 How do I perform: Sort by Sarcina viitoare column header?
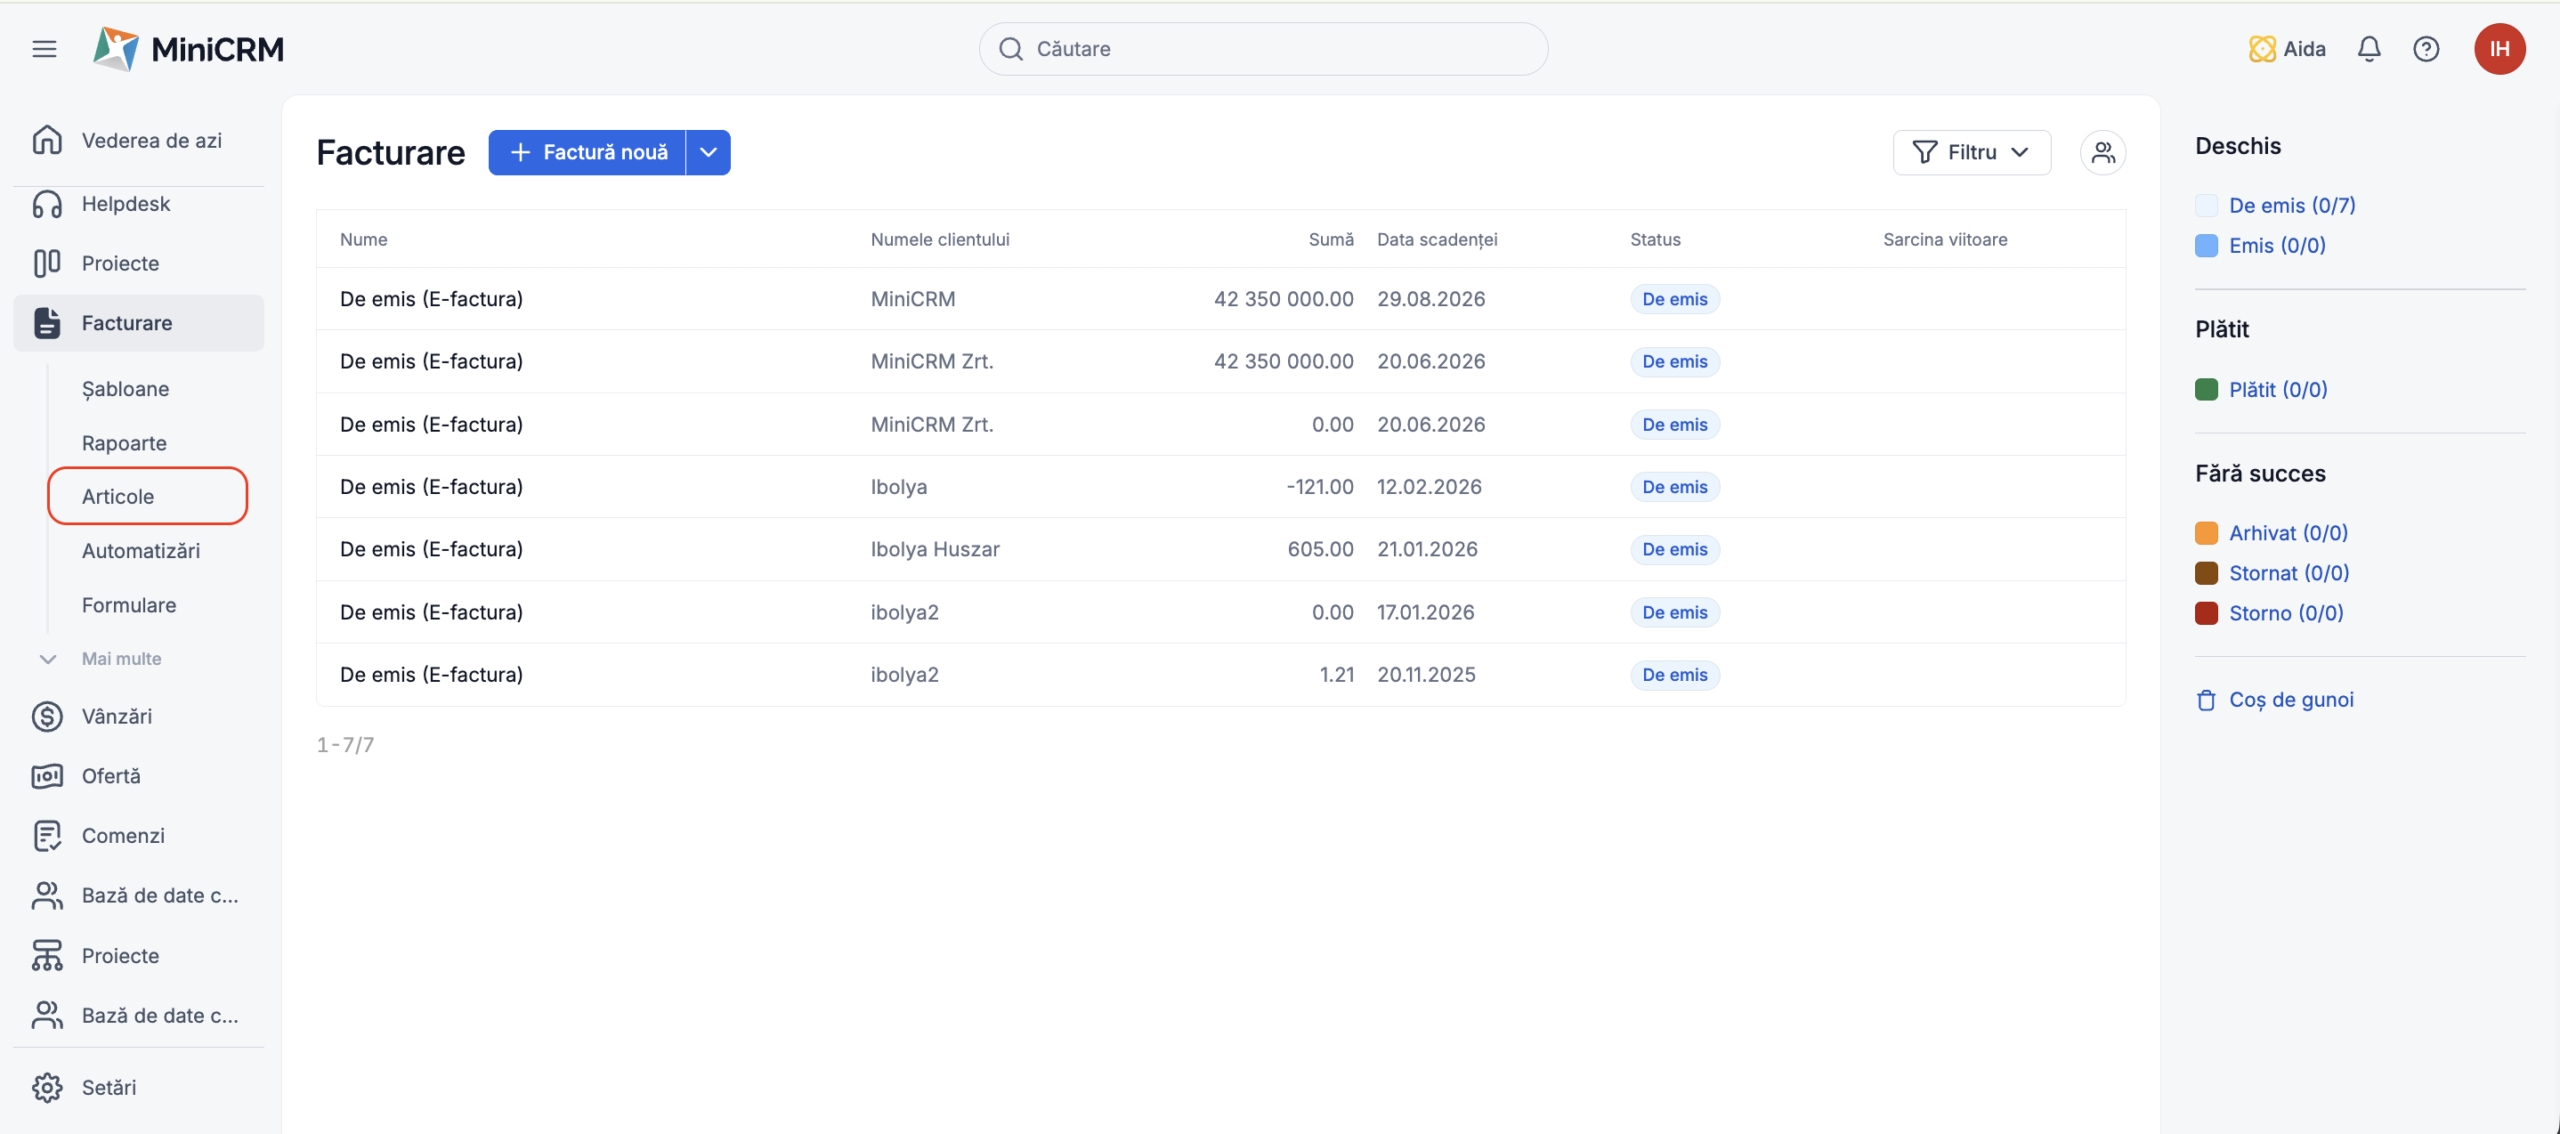click(1945, 239)
